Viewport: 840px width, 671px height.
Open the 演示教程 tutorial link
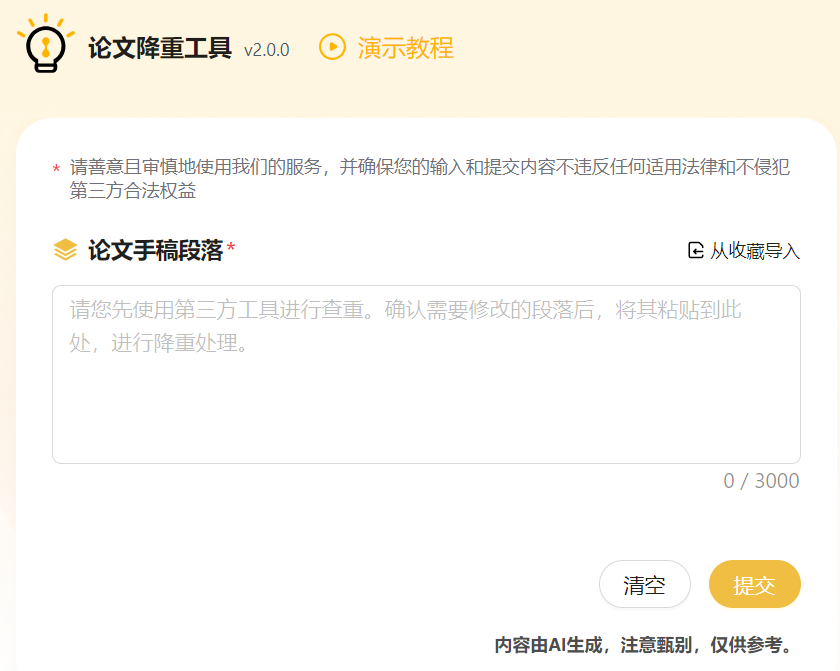point(405,48)
